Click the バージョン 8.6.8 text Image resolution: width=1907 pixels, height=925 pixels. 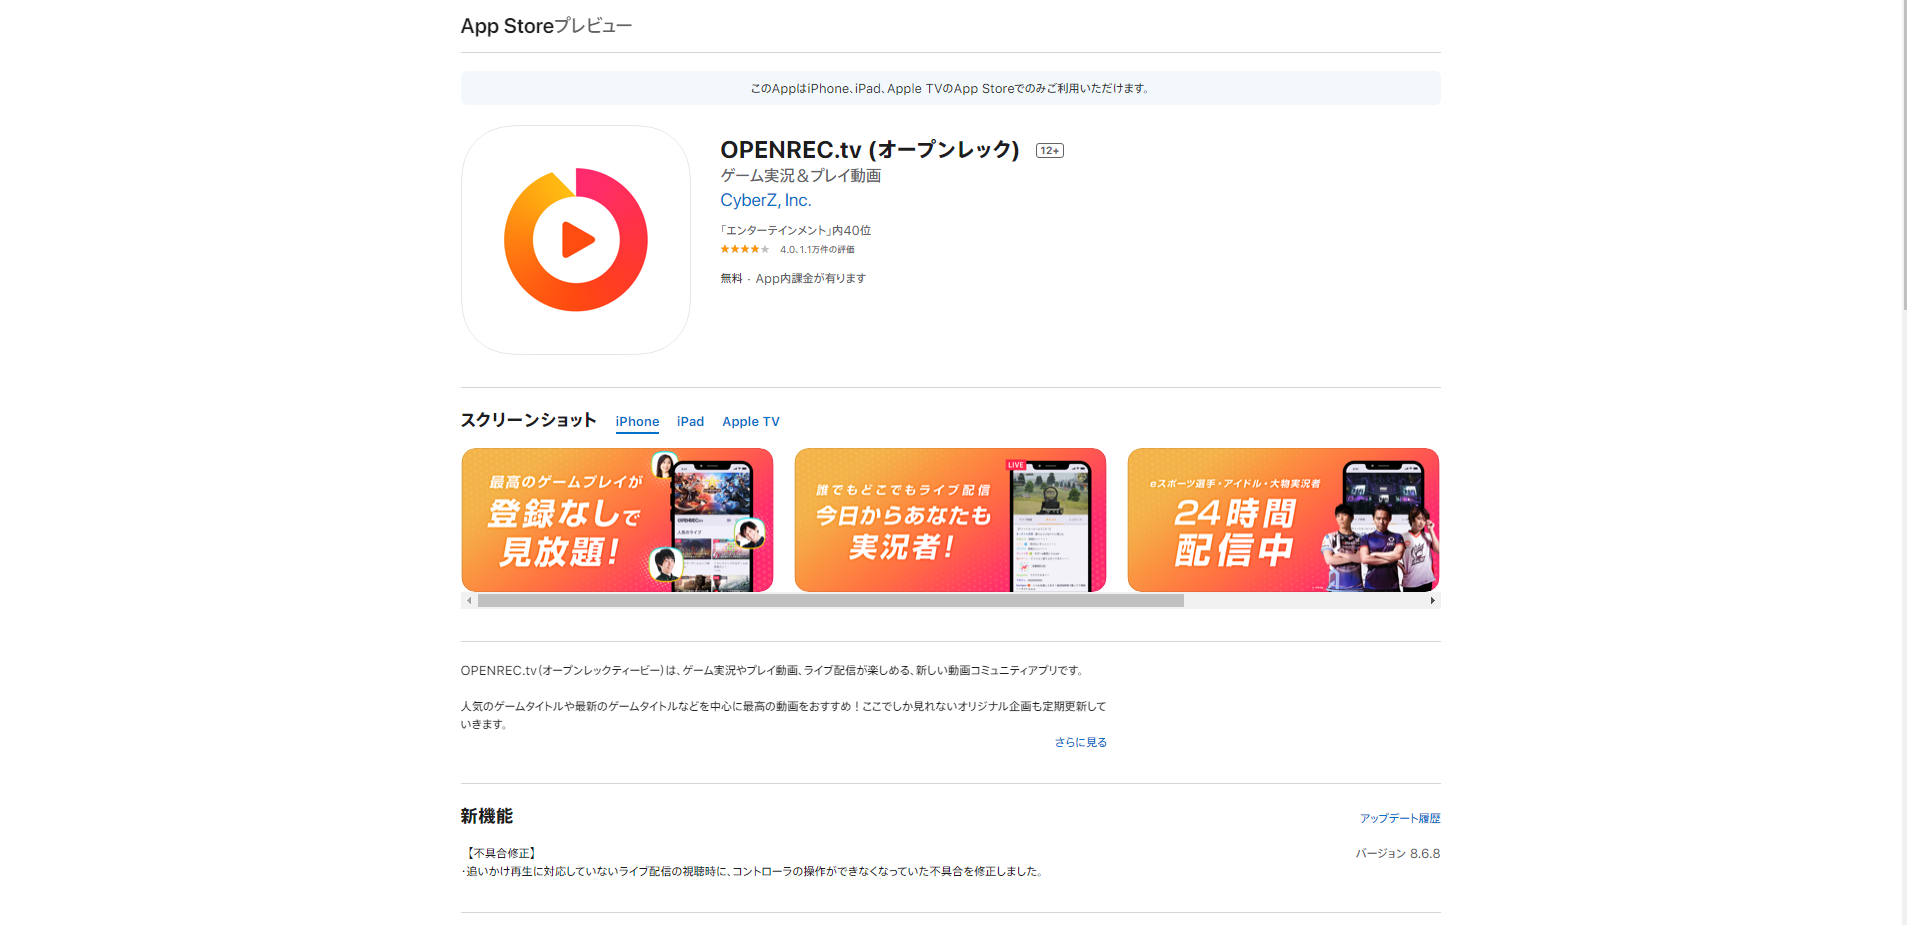(x=1398, y=854)
